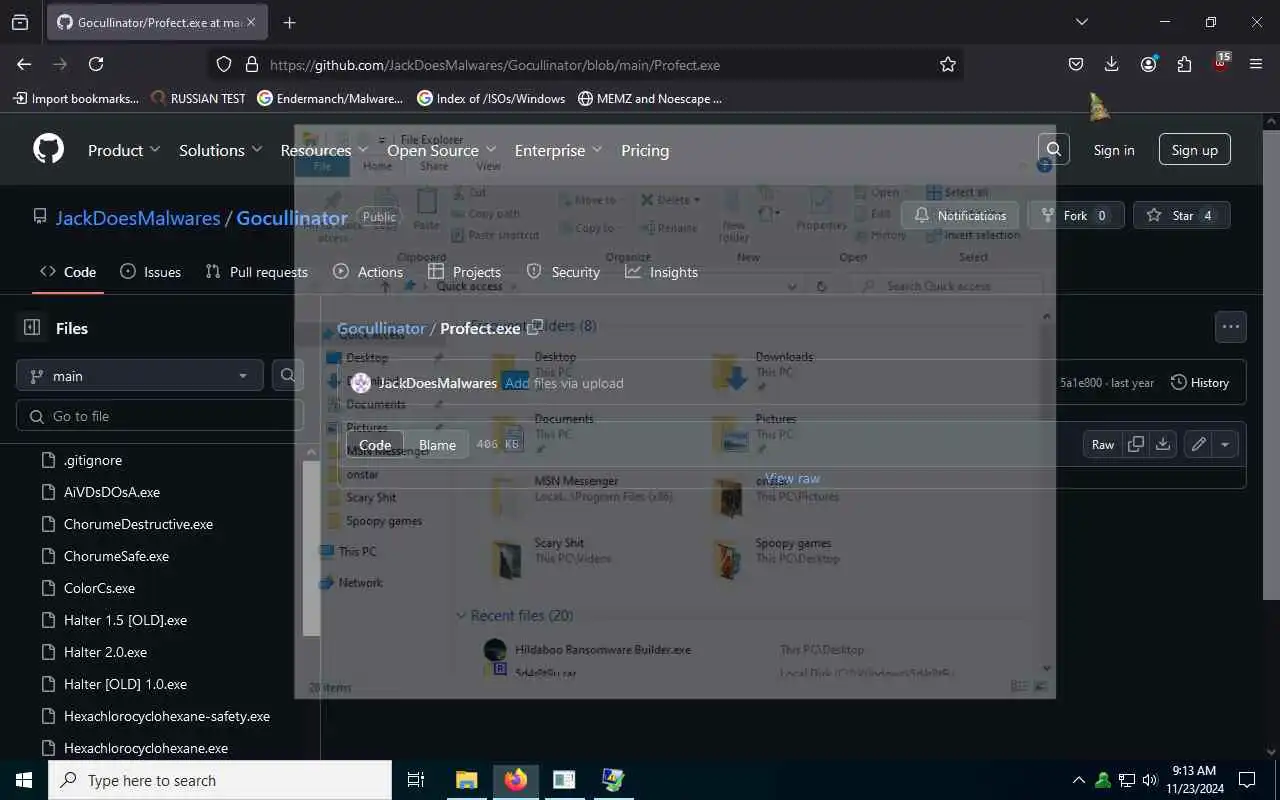Image resolution: width=1280 pixels, height=800 pixels.
Task: Open a new browser tab
Action: pyautogui.click(x=289, y=22)
